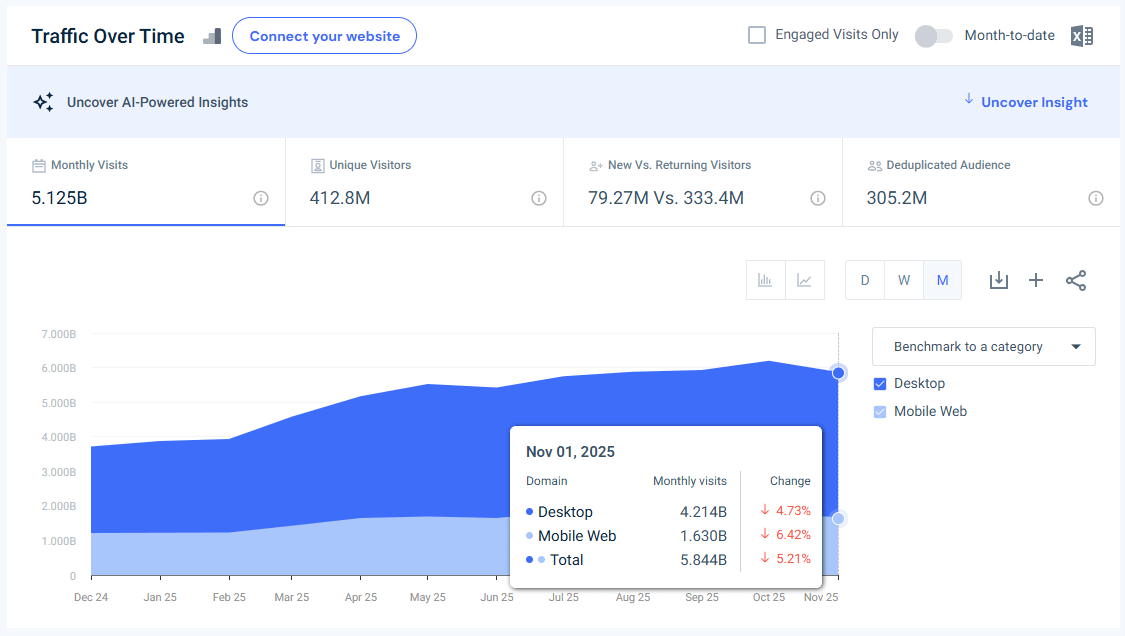Export data to Excel

click(x=1081, y=35)
